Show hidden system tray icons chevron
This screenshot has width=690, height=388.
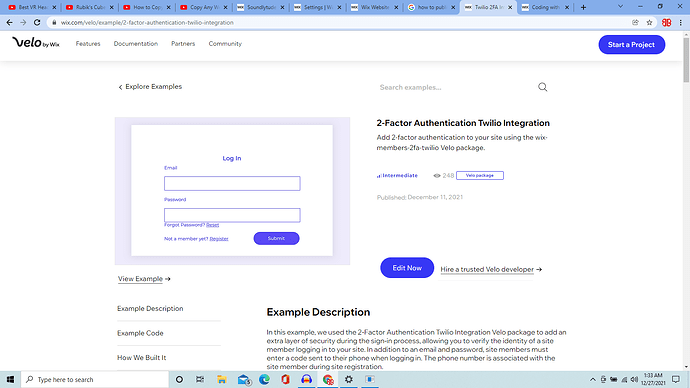click(x=592, y=379)
